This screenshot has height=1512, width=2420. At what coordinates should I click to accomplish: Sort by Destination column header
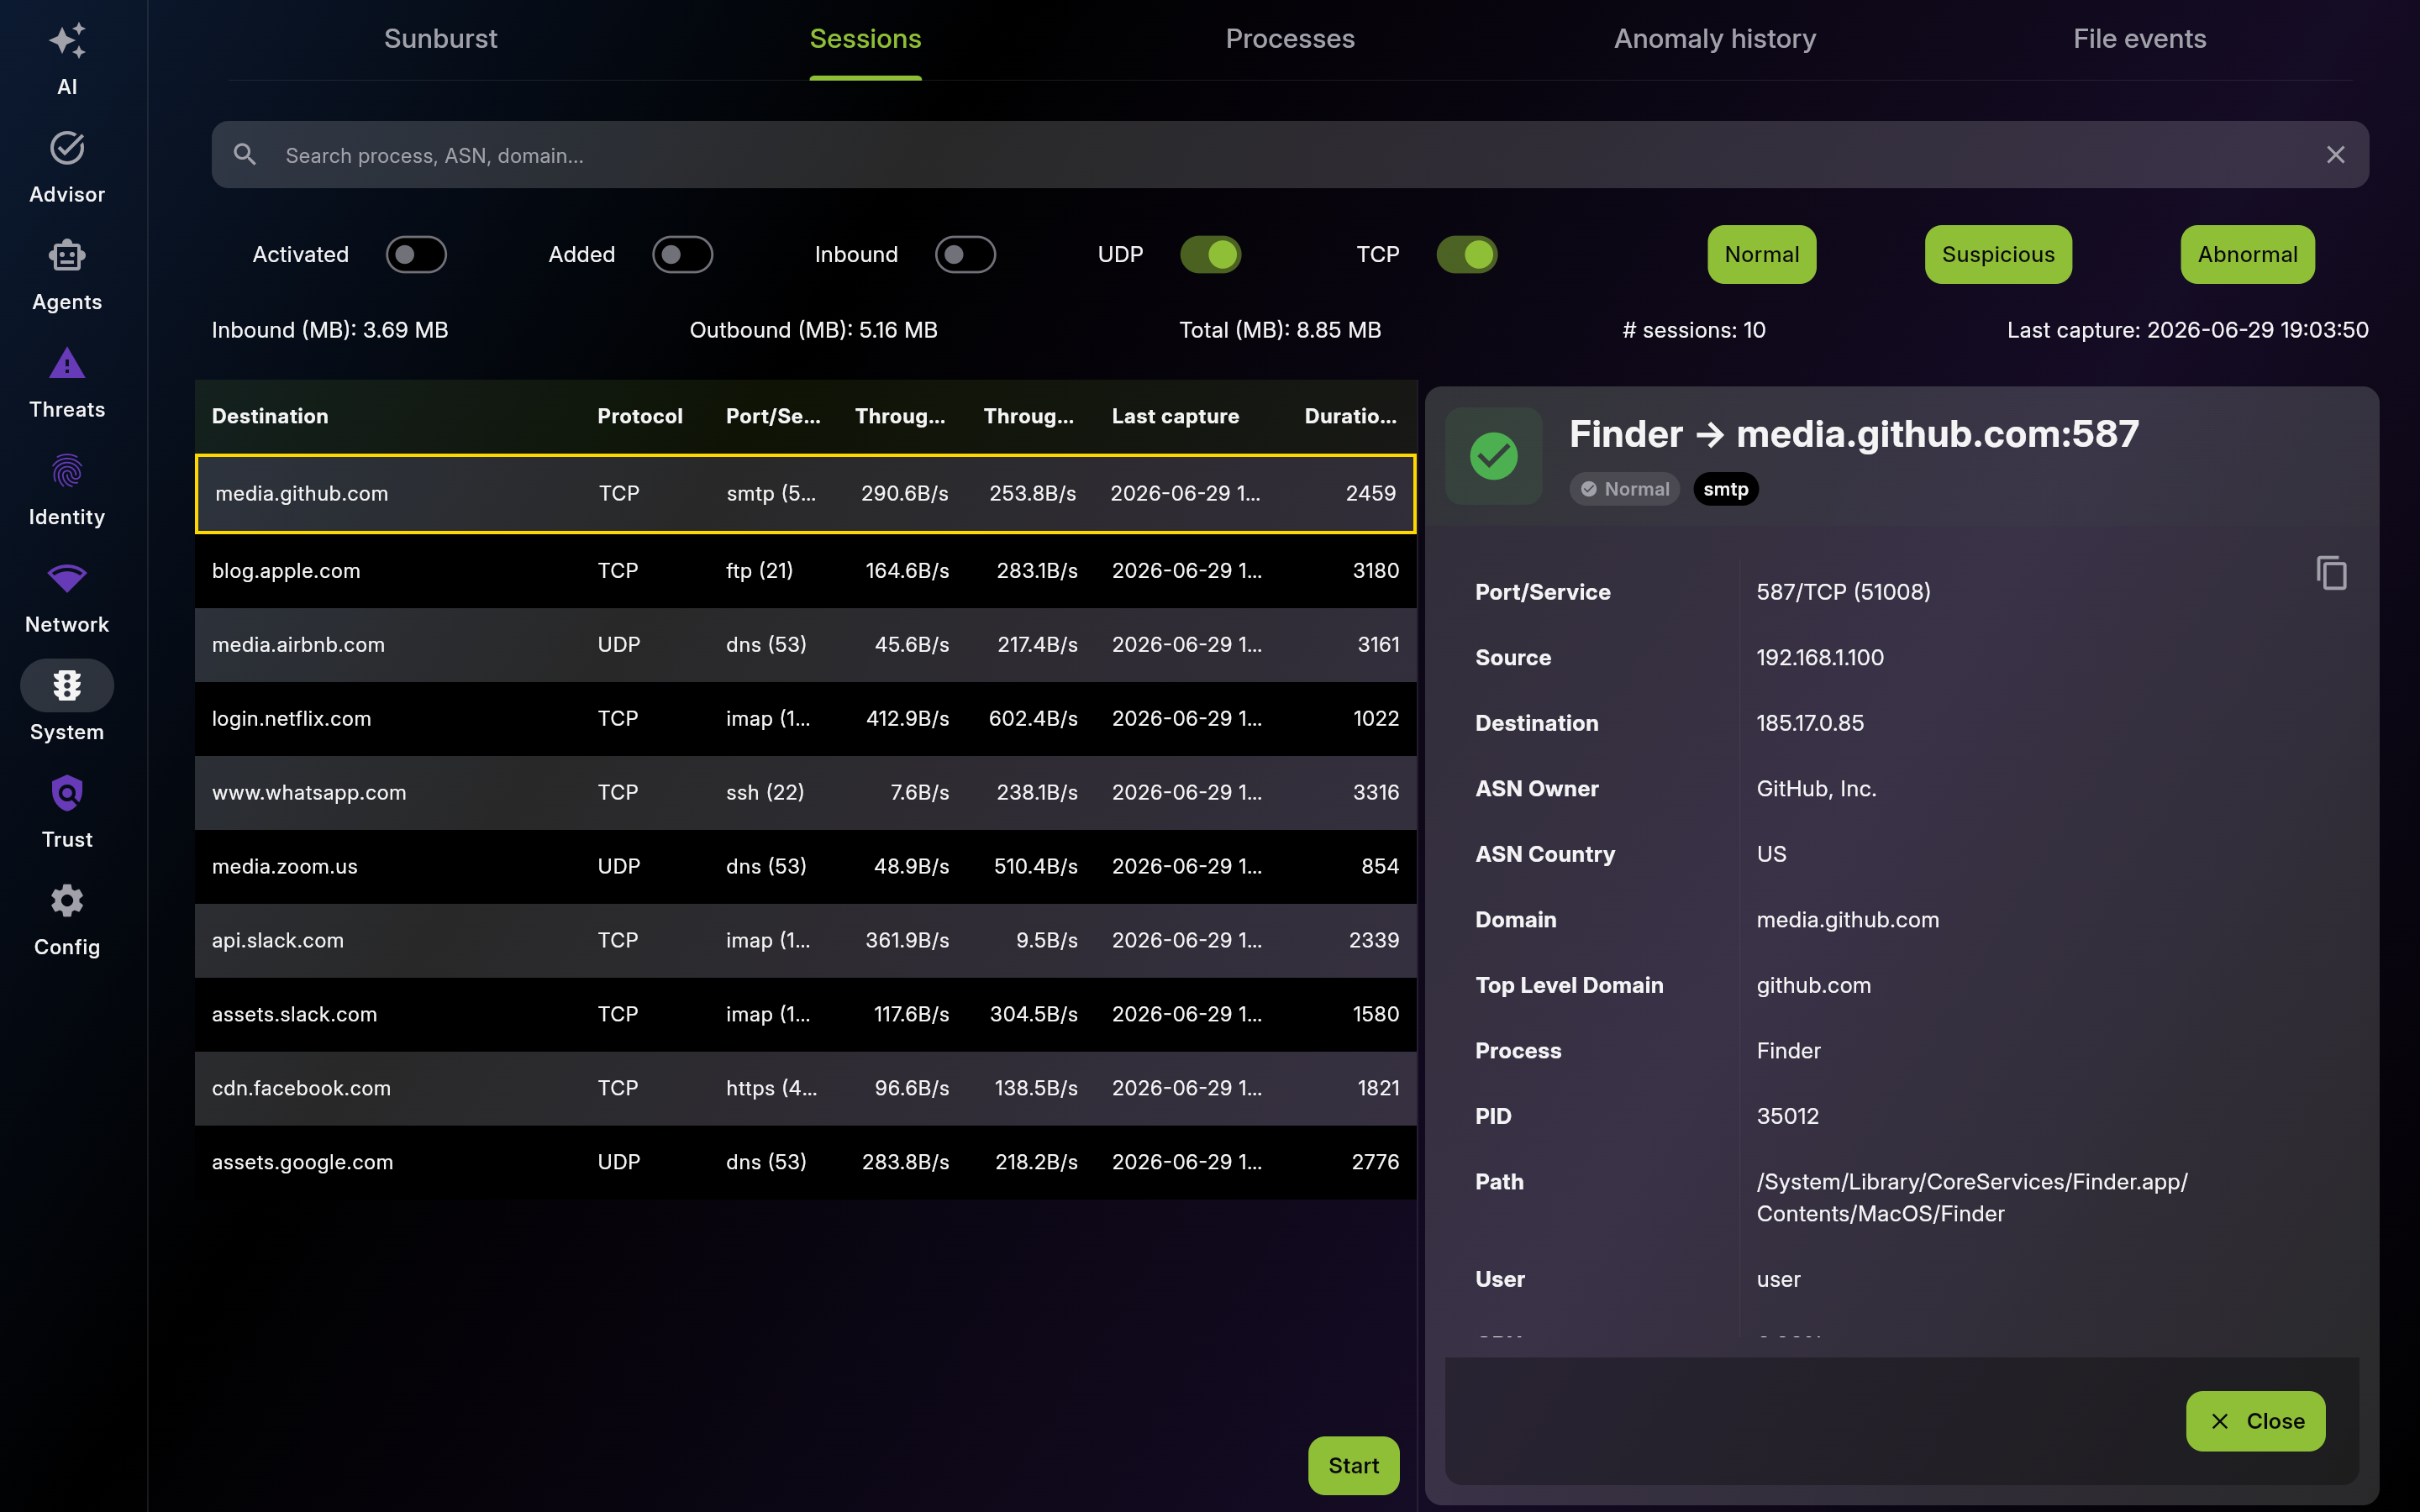[270, 416]
